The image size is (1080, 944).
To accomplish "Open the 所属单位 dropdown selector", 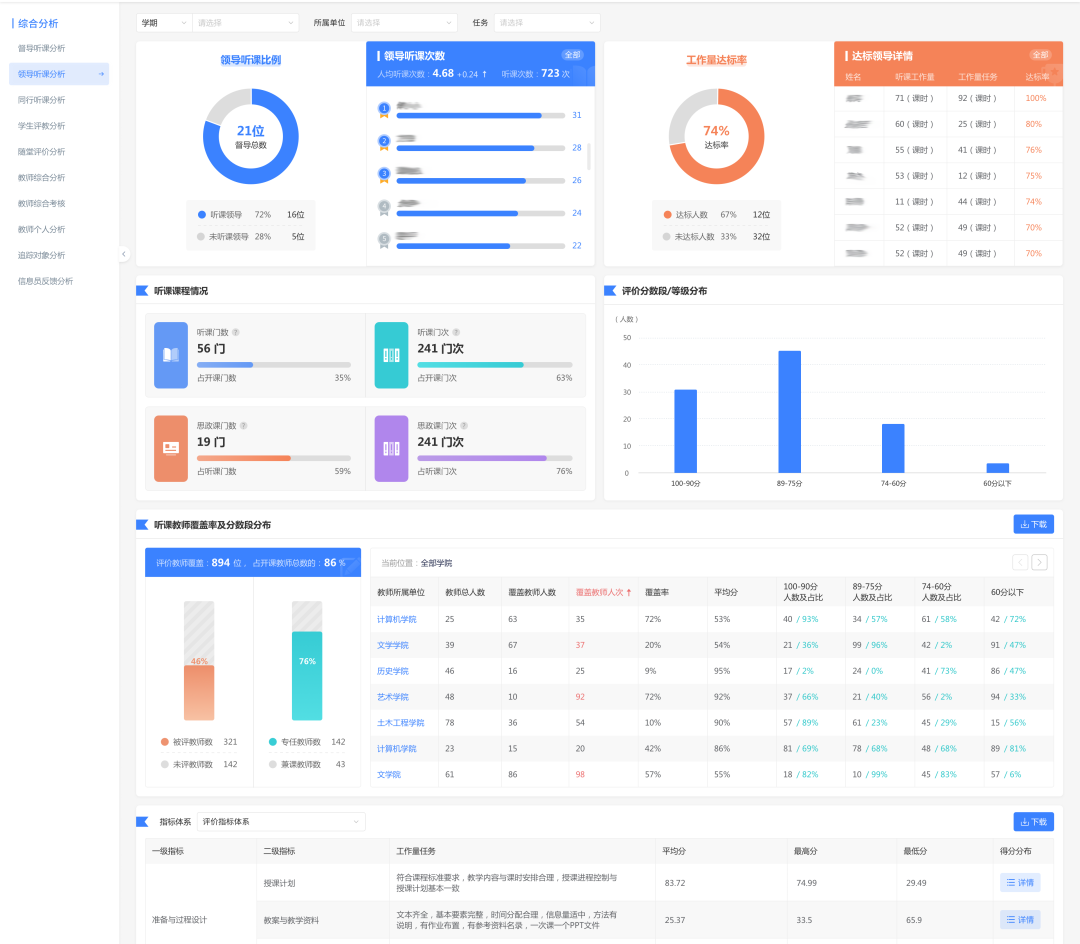I will pyautogui.click(x=403, y=22).
